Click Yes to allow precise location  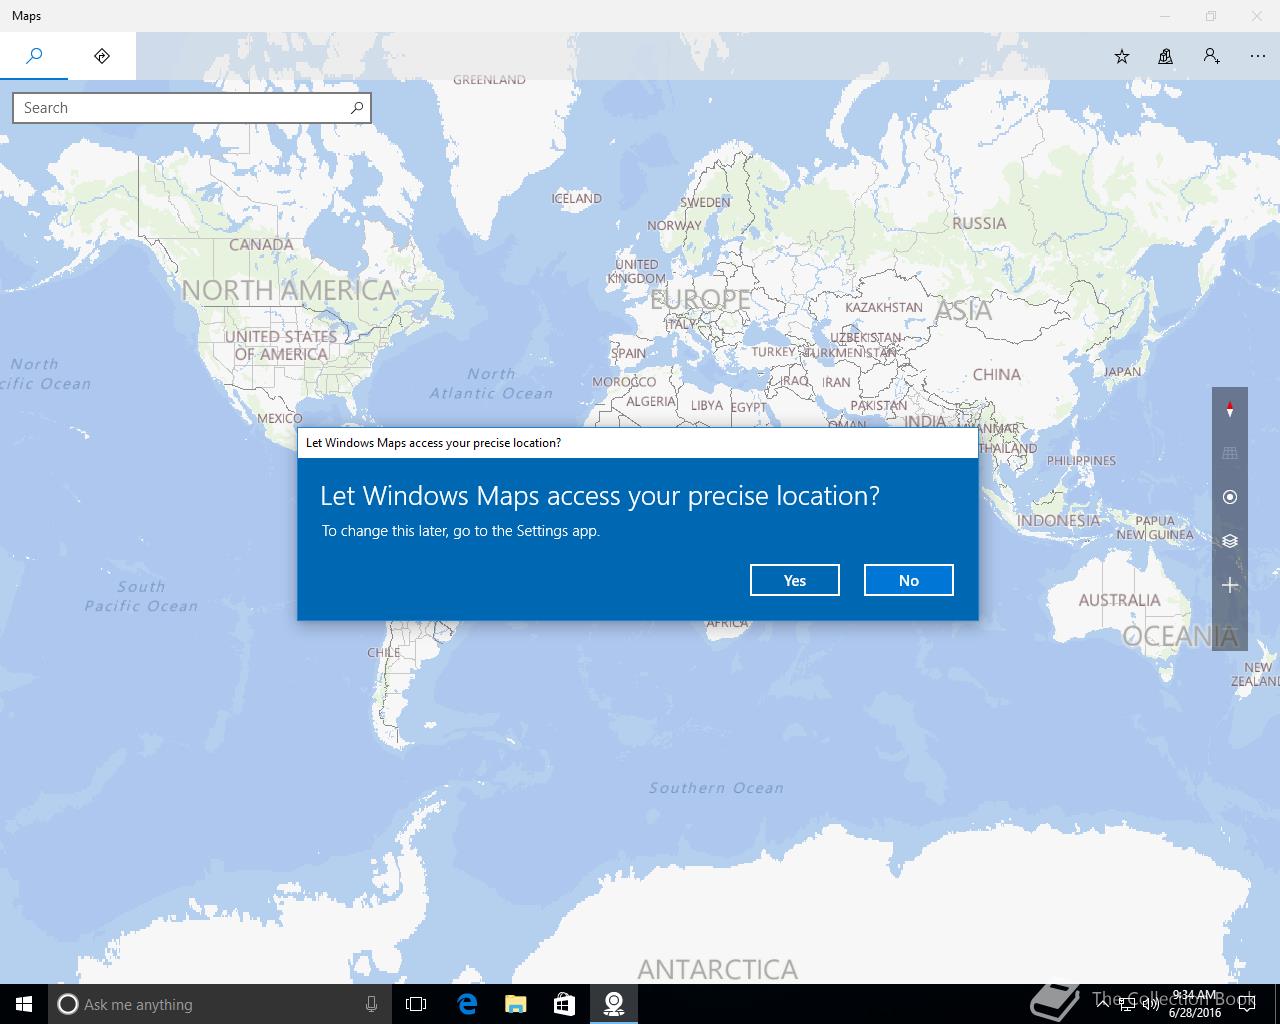tap(795, 580)
